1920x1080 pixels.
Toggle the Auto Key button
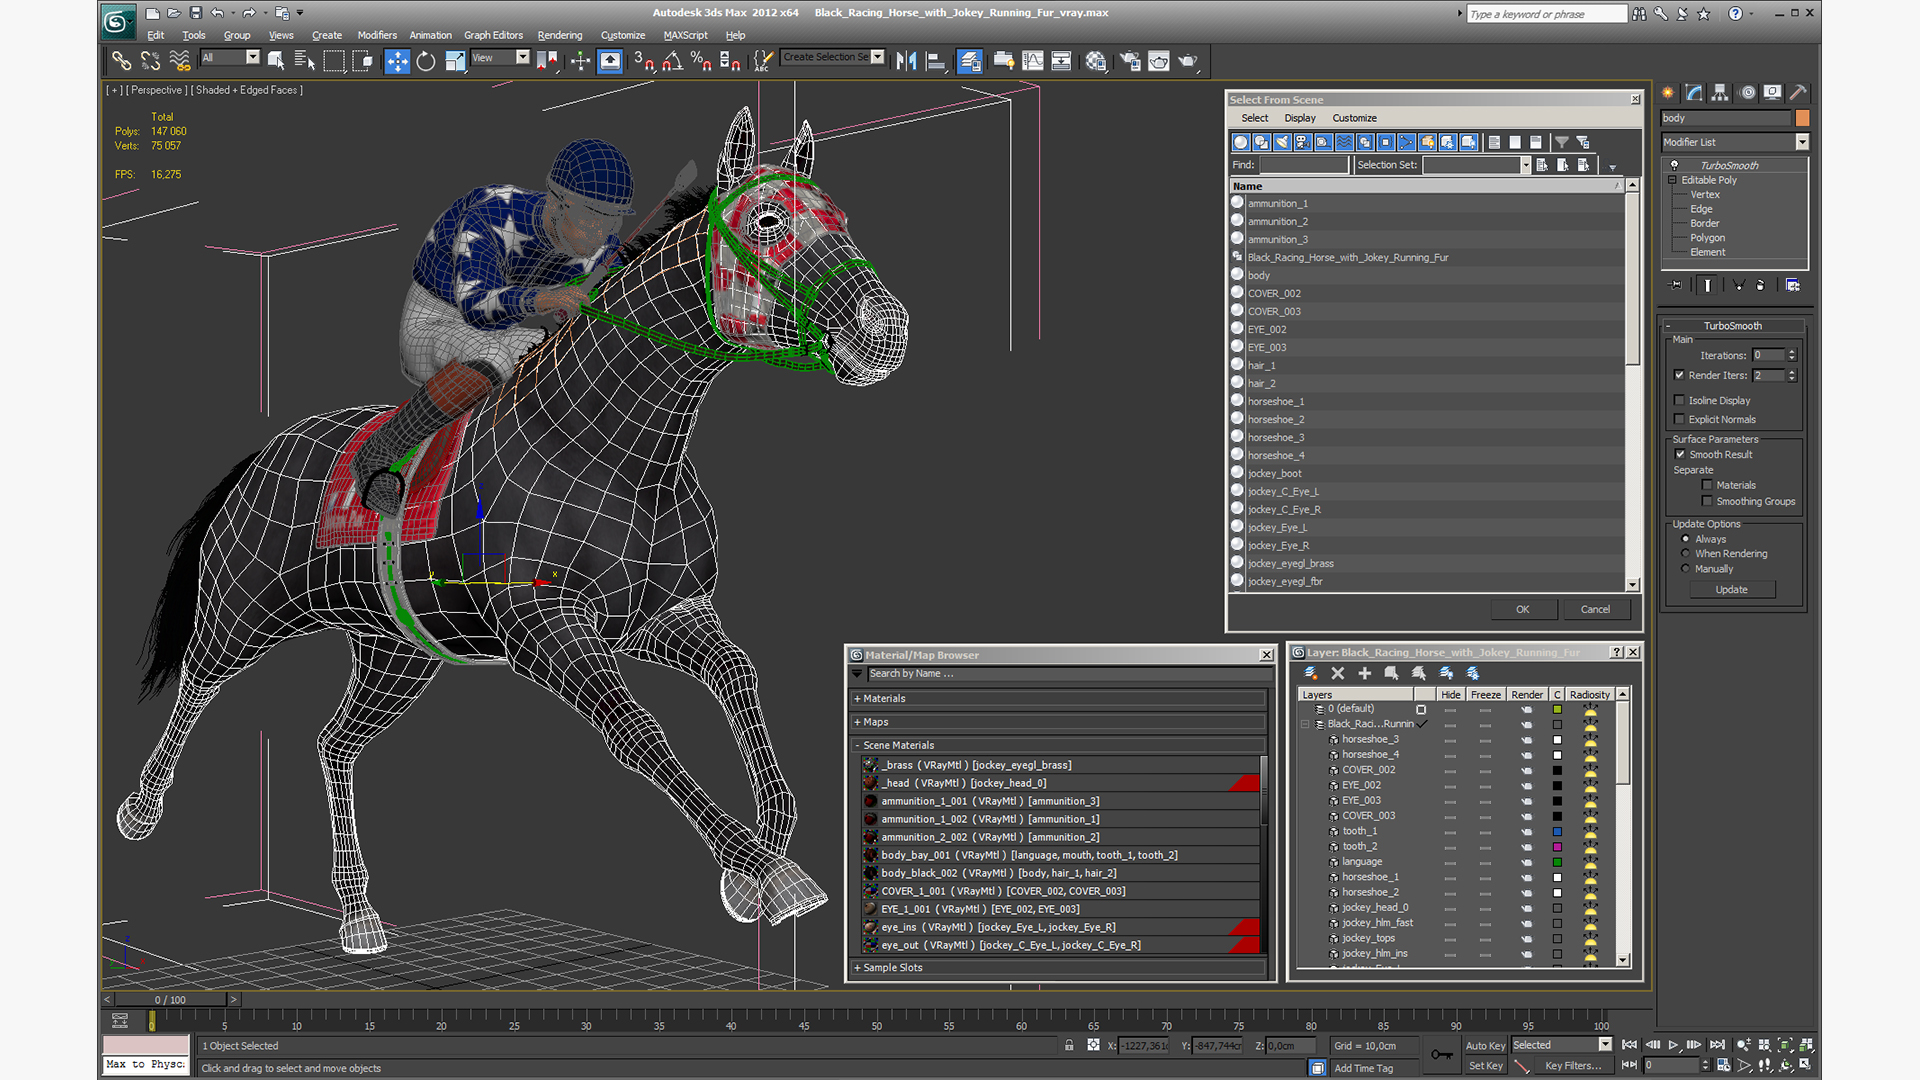click(1485, 1045)
